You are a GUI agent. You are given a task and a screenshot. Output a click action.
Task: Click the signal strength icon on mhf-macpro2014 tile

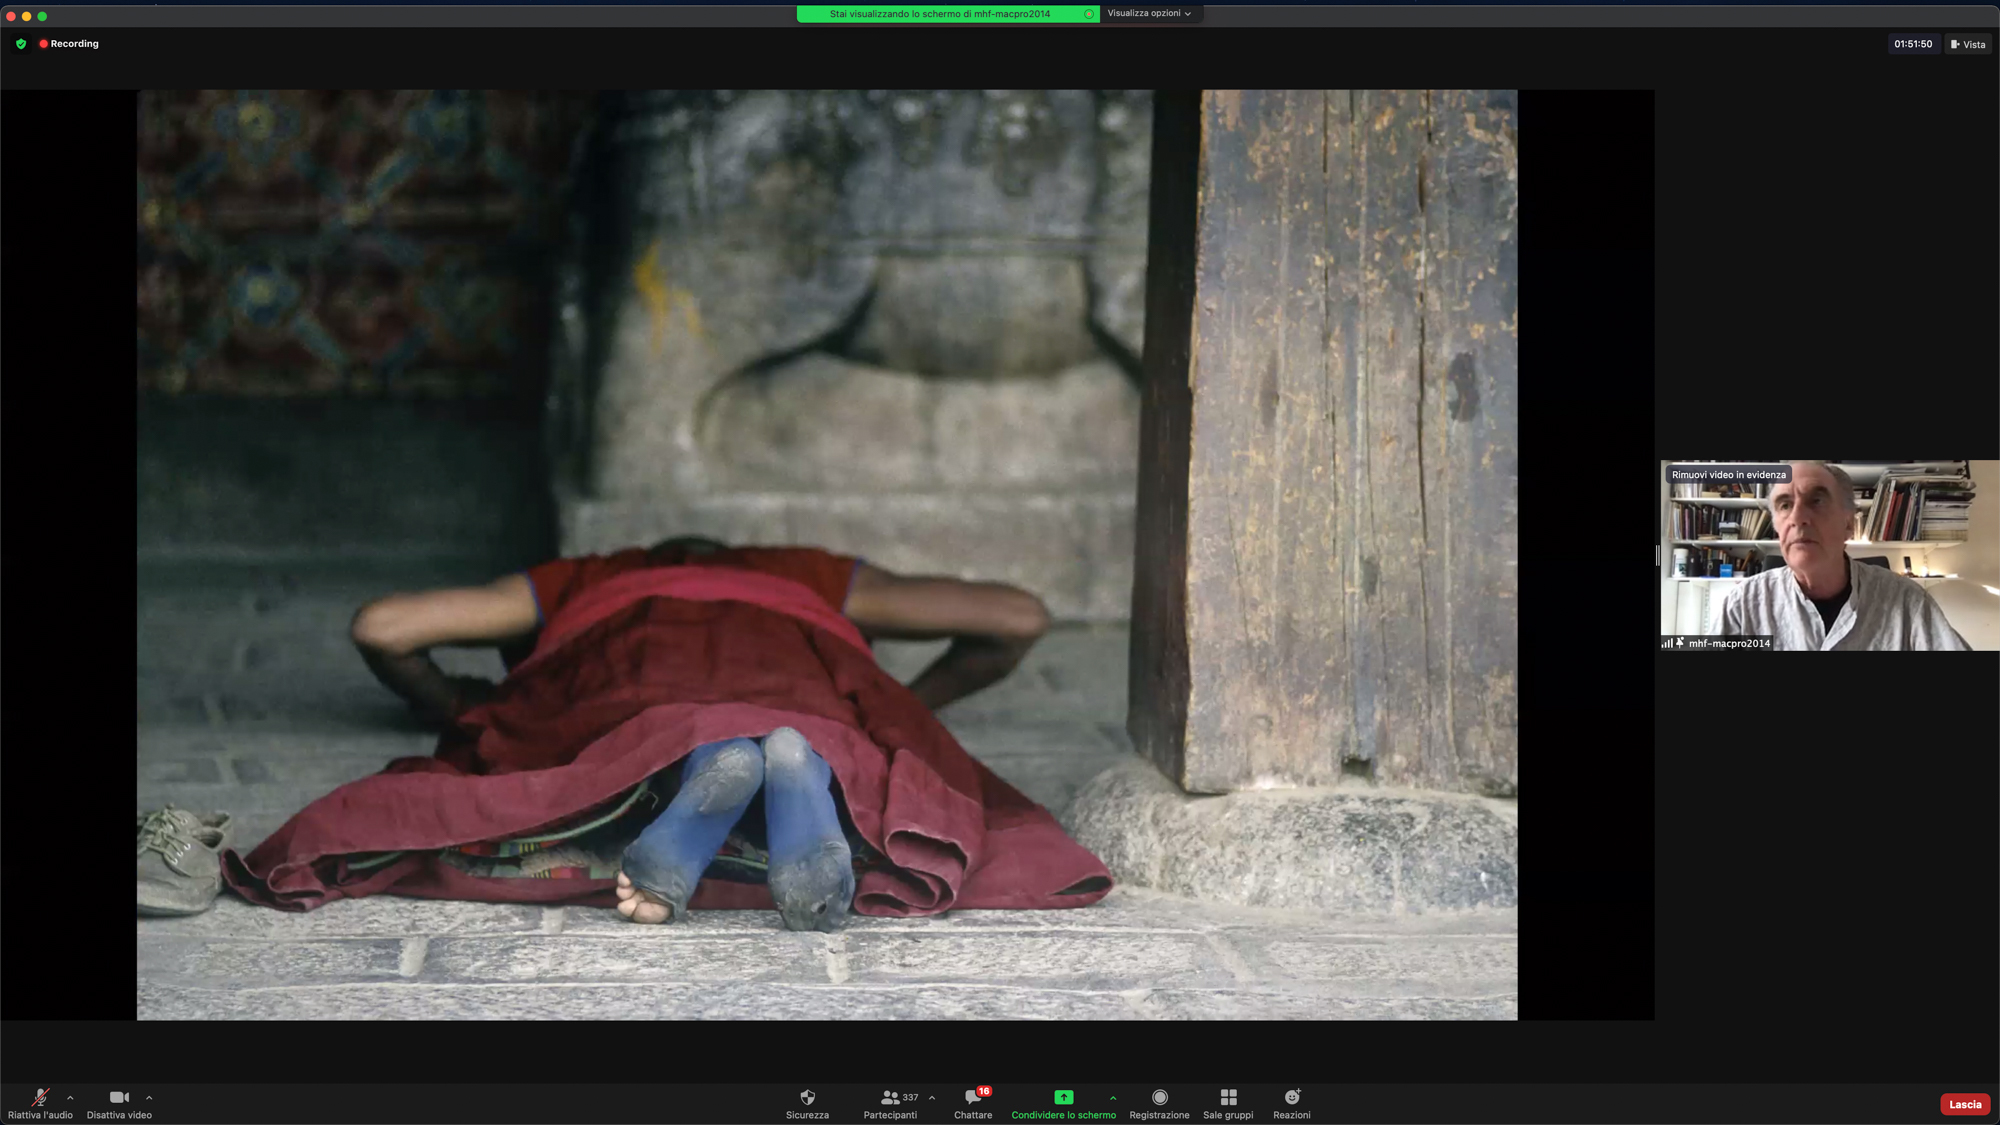1667,643
